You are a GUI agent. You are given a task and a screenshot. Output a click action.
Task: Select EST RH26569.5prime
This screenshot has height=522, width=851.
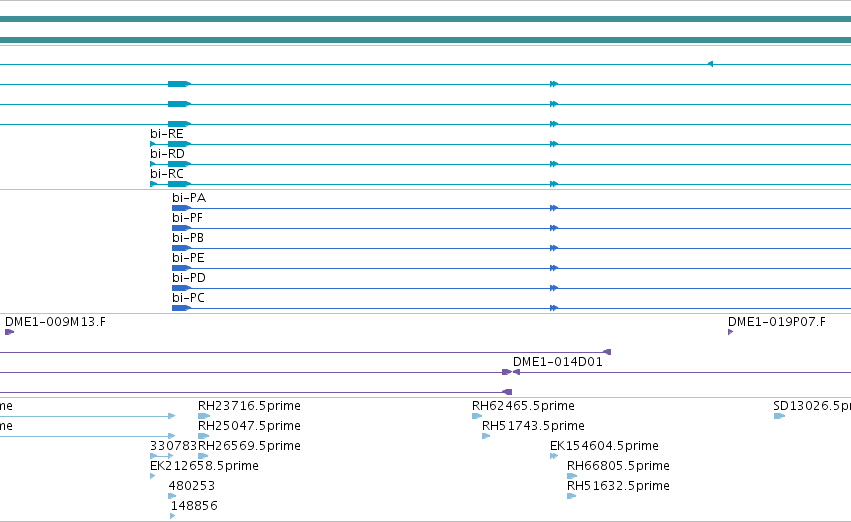249,447
